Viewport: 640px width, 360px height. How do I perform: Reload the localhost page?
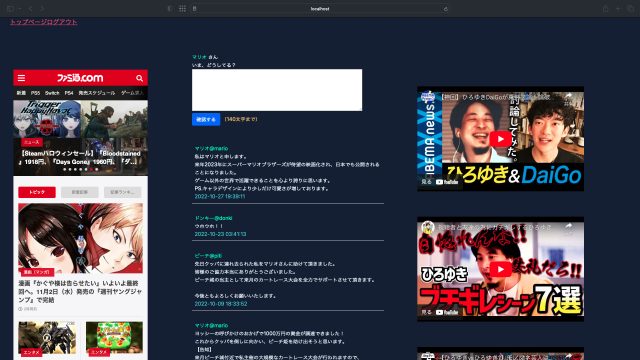(x=446, y=9)
